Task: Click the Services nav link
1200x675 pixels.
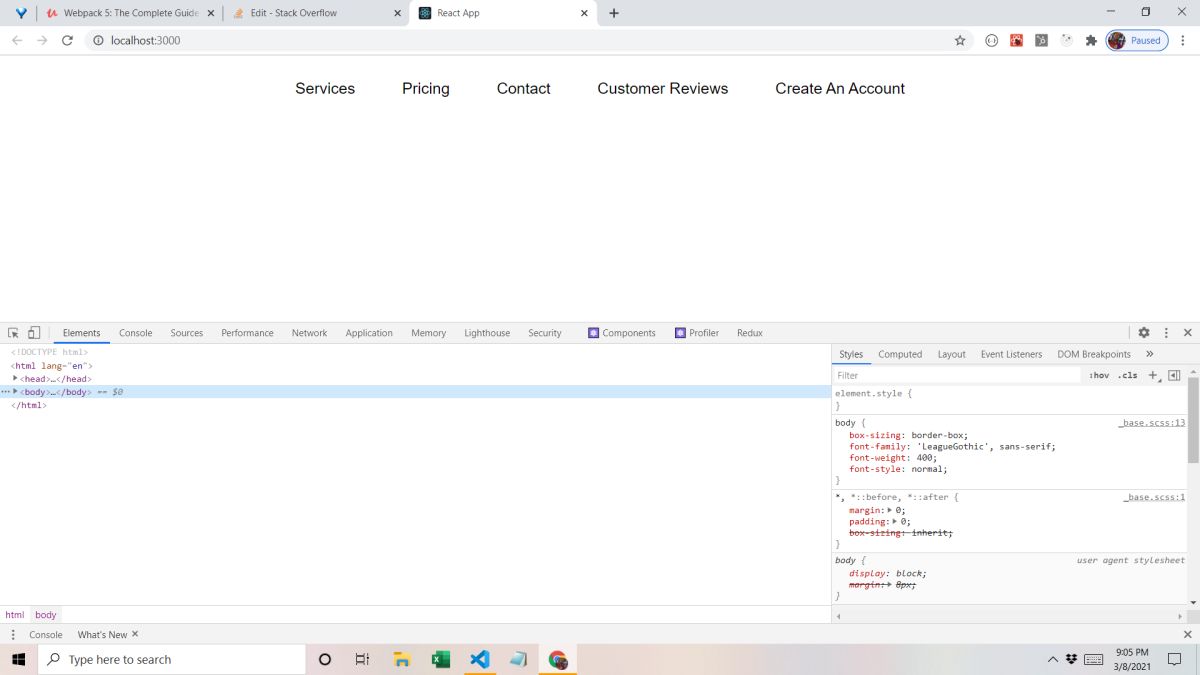Action: coord(325,88)
